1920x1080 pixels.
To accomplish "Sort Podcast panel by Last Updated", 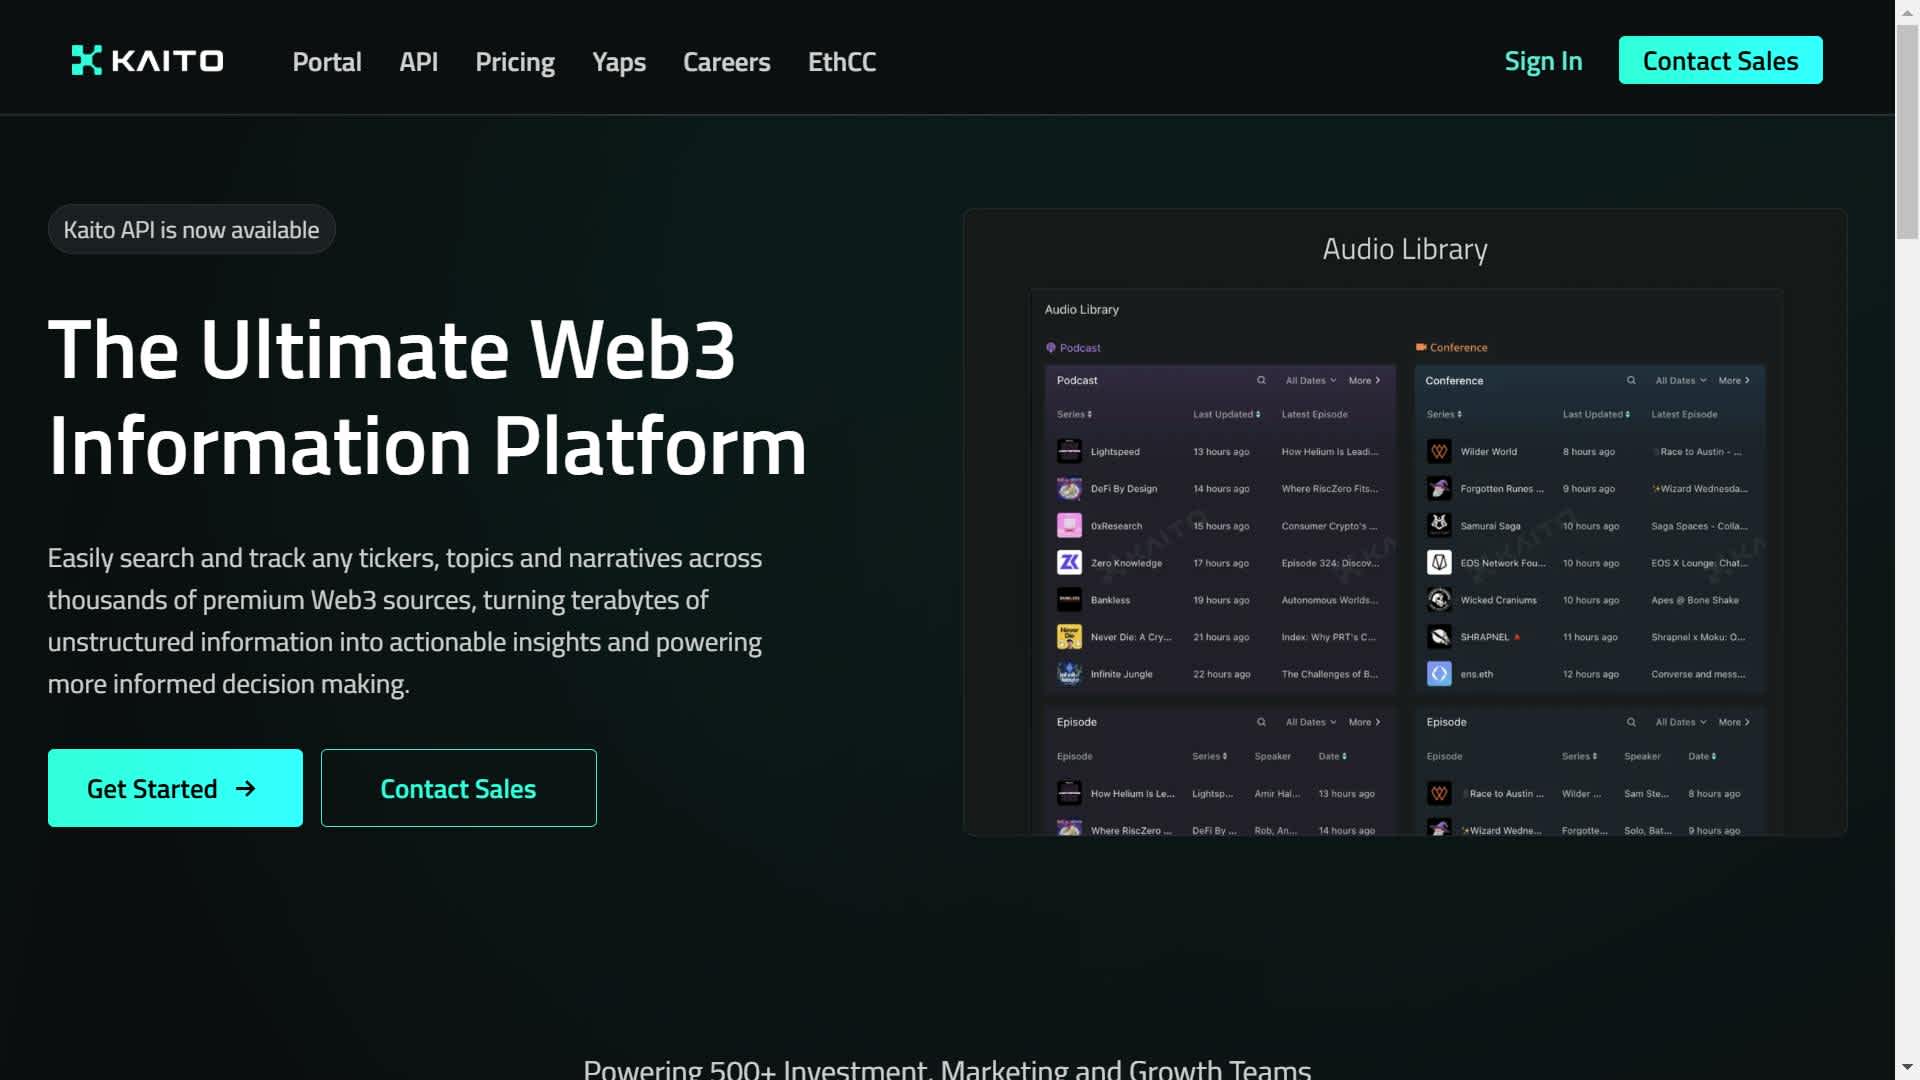I will point(1226,414).
